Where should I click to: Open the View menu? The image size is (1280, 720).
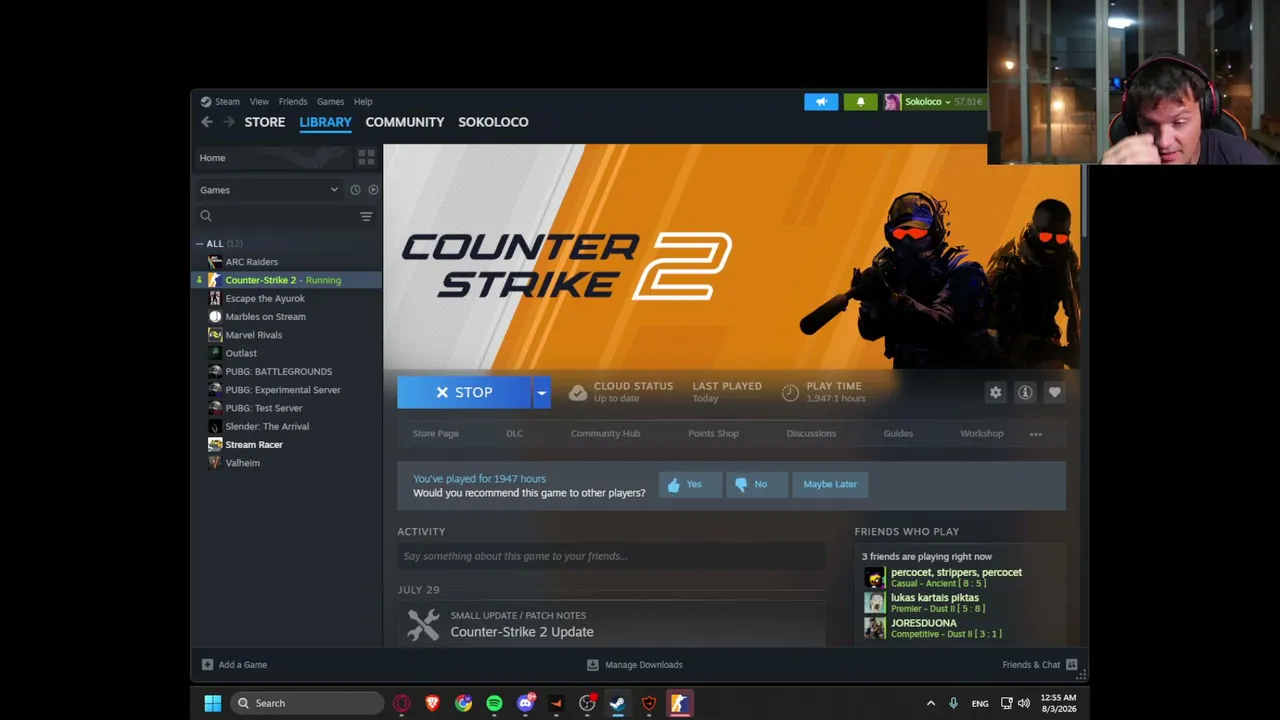click(x=259, y=102)
